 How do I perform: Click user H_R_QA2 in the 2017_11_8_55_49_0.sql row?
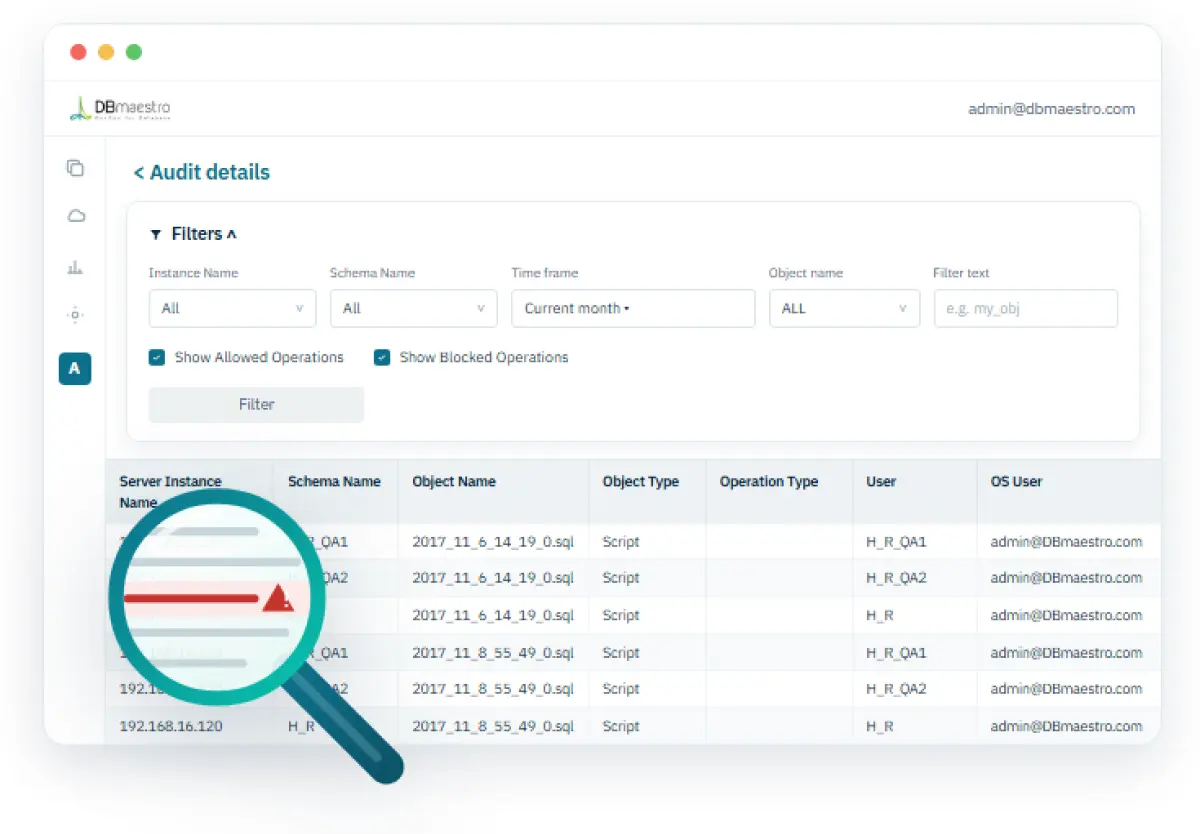(x=896, y=688)
